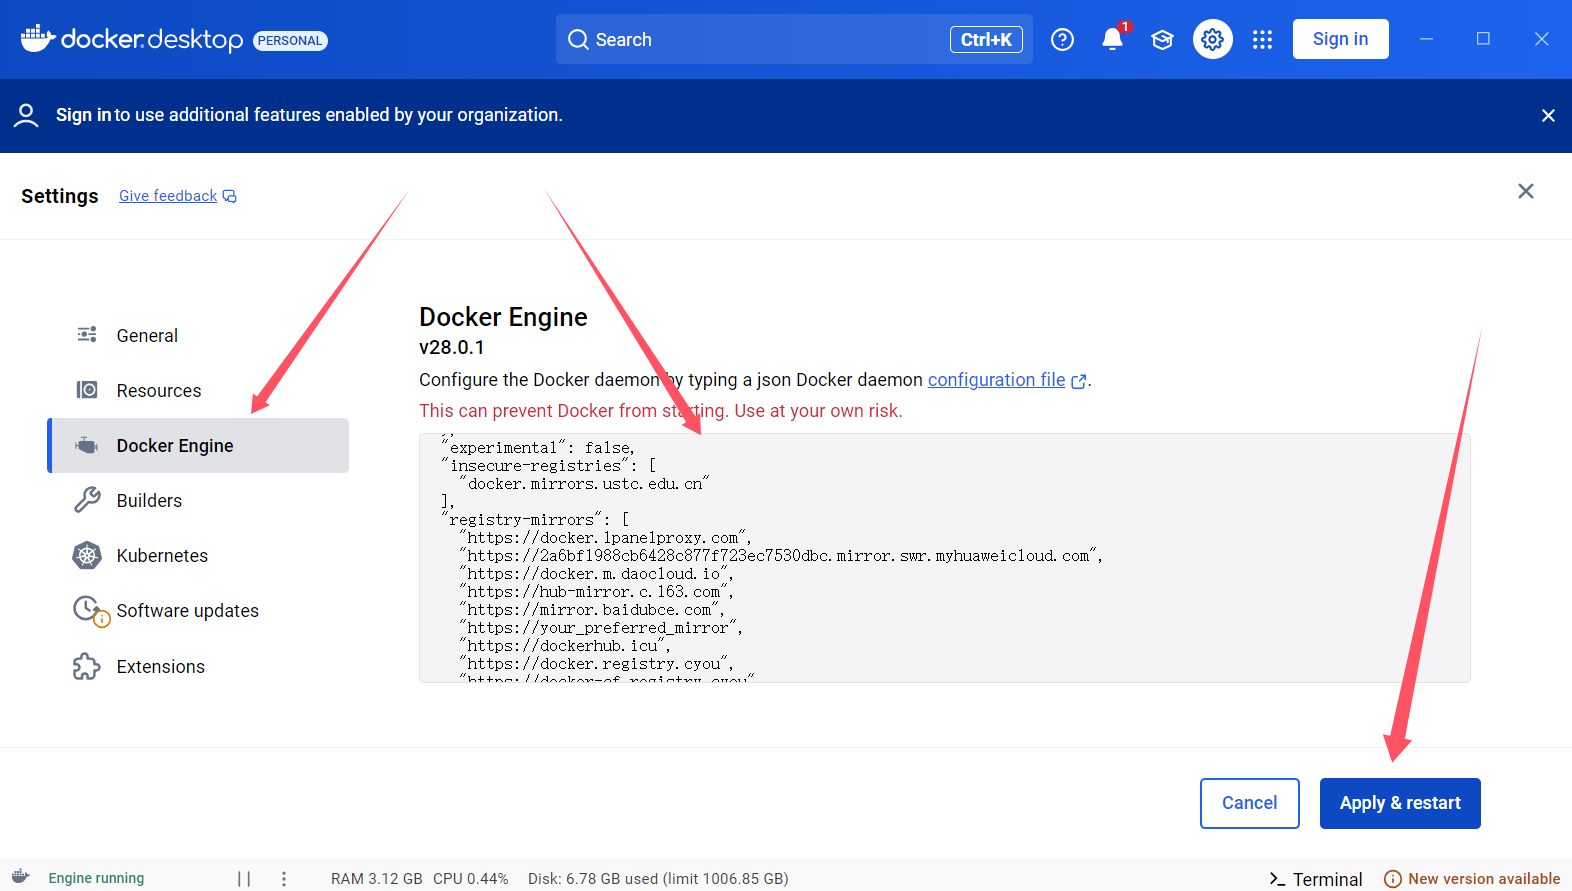The image size is (1572, 891).
Task: Click the Builders wrench icon
Action: pos(87,500)
